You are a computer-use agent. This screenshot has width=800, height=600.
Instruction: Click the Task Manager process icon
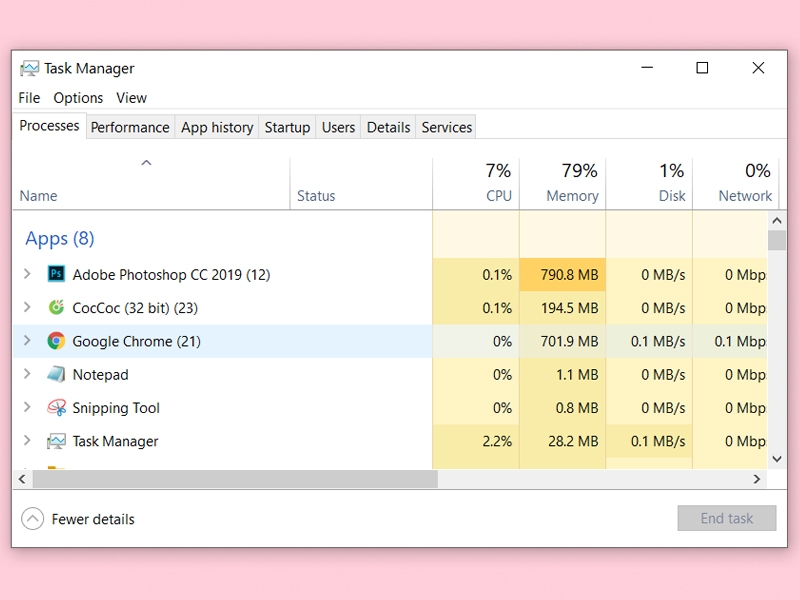[x=58, y=441]
